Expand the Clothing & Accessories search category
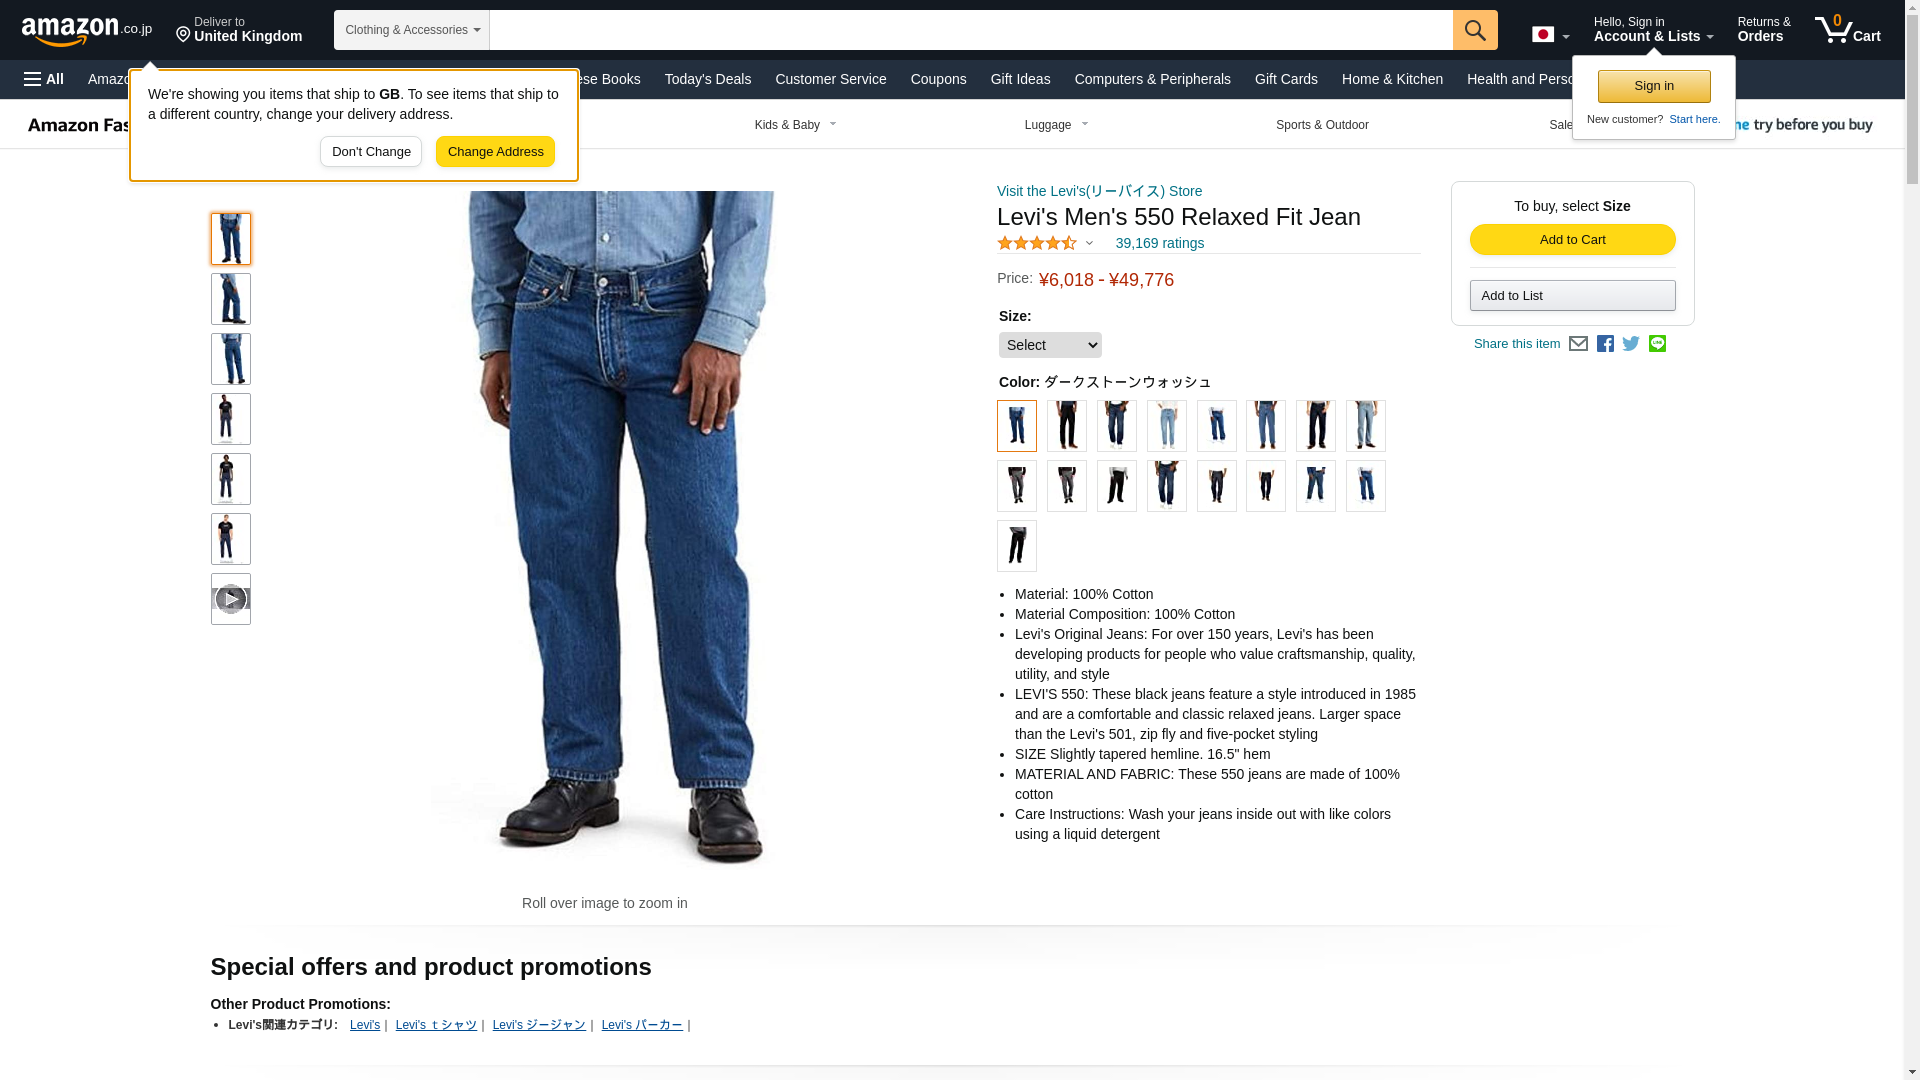1920x1080 pixels. point(412,30)
